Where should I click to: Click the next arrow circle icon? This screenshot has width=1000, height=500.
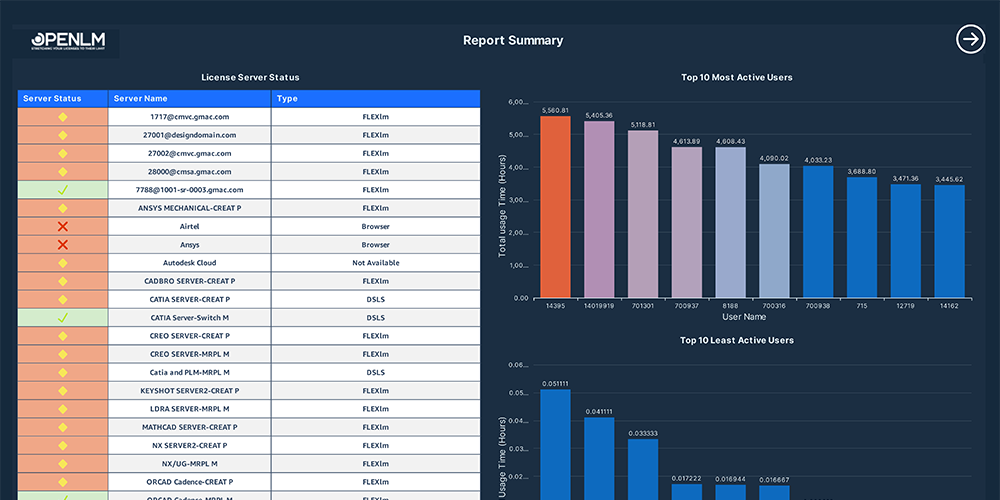pyautogui.click(x=971, y=39)
